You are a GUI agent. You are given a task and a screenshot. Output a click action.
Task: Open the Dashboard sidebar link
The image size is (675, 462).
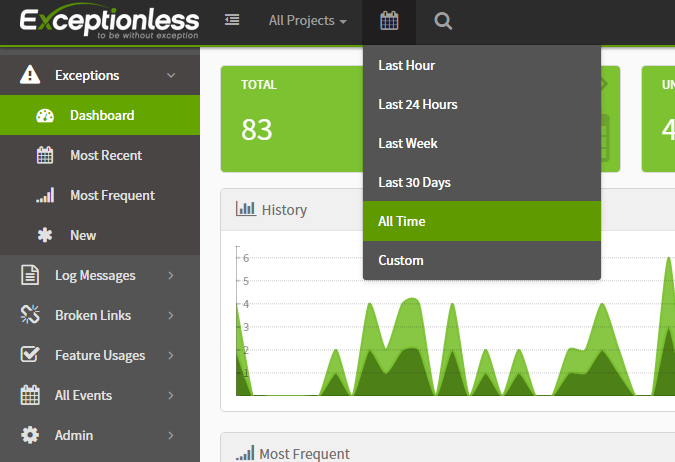pyautogui.click(x=101, y=115)
